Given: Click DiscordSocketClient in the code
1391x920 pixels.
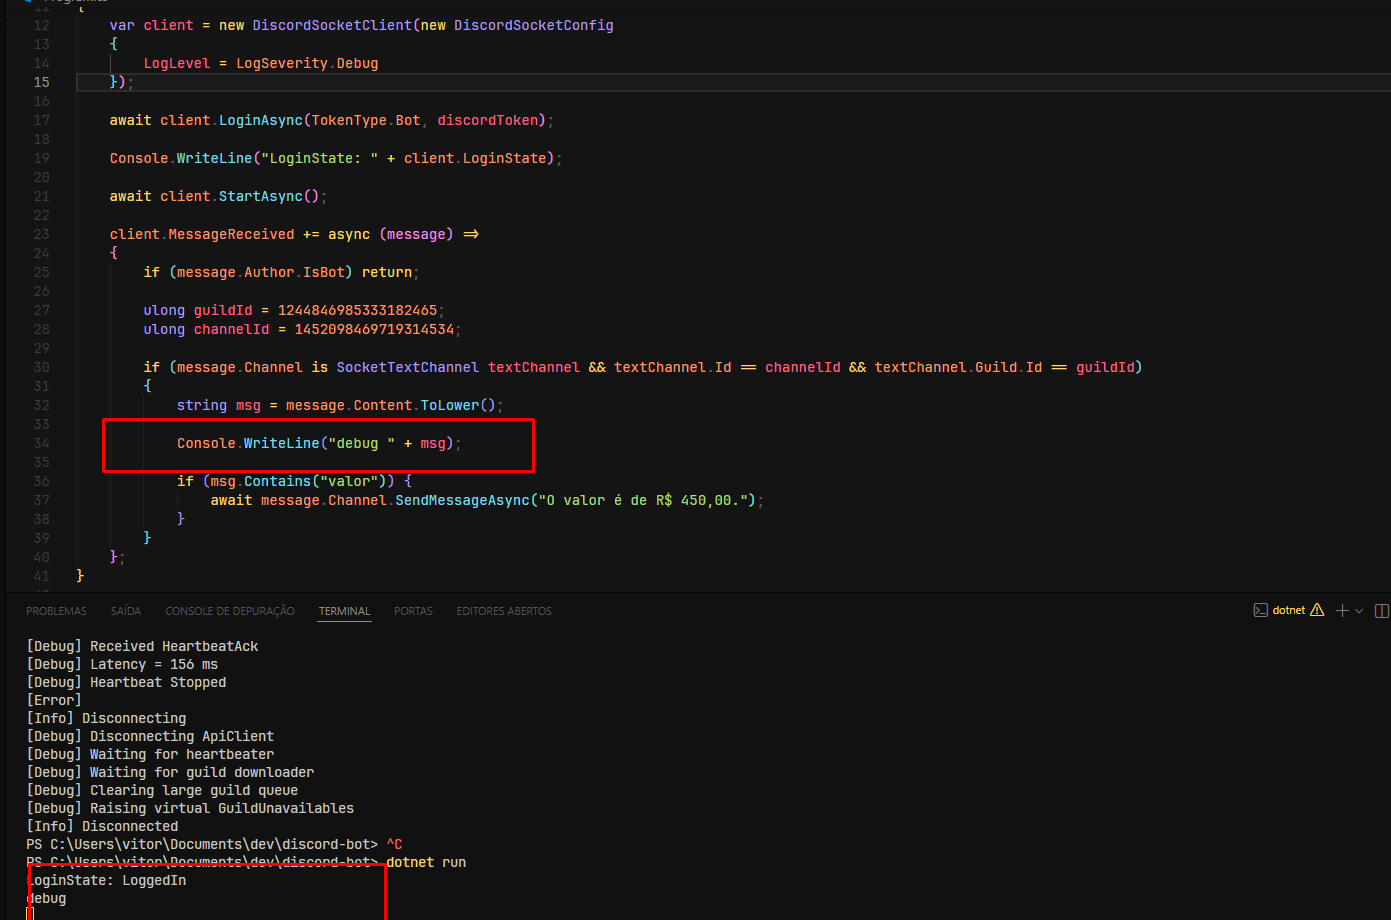Looking at the screenshot, I should click(x=332, y=25).
